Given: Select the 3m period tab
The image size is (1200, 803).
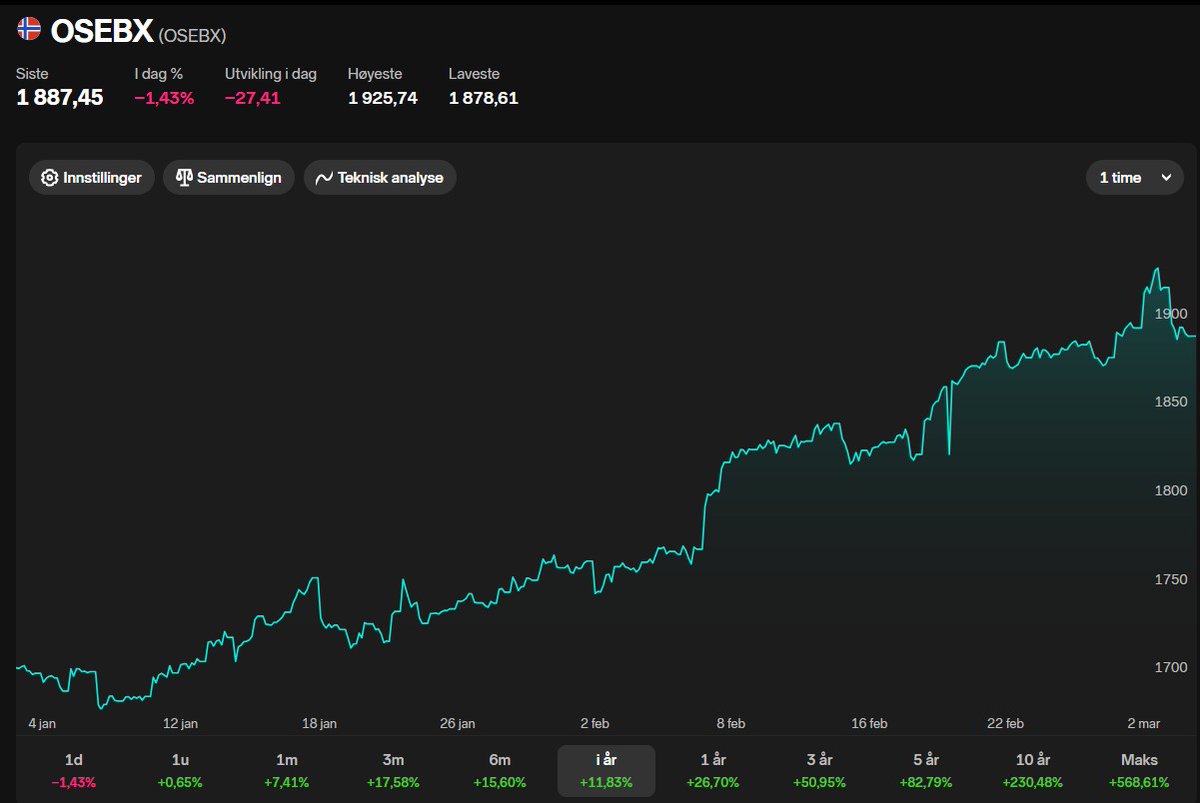Looking at the screenshot, I should 393,770.
